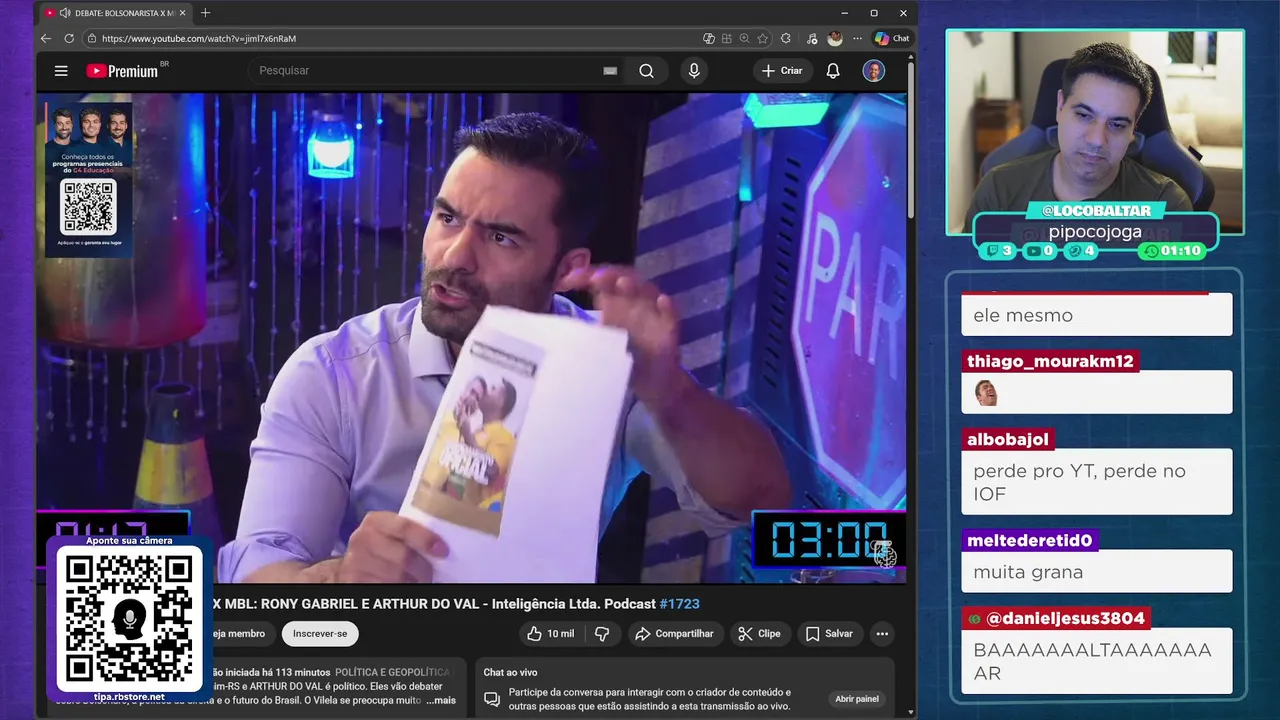
Task: Click chat username thiago_mourakm12
Action: coord(1050,362)
